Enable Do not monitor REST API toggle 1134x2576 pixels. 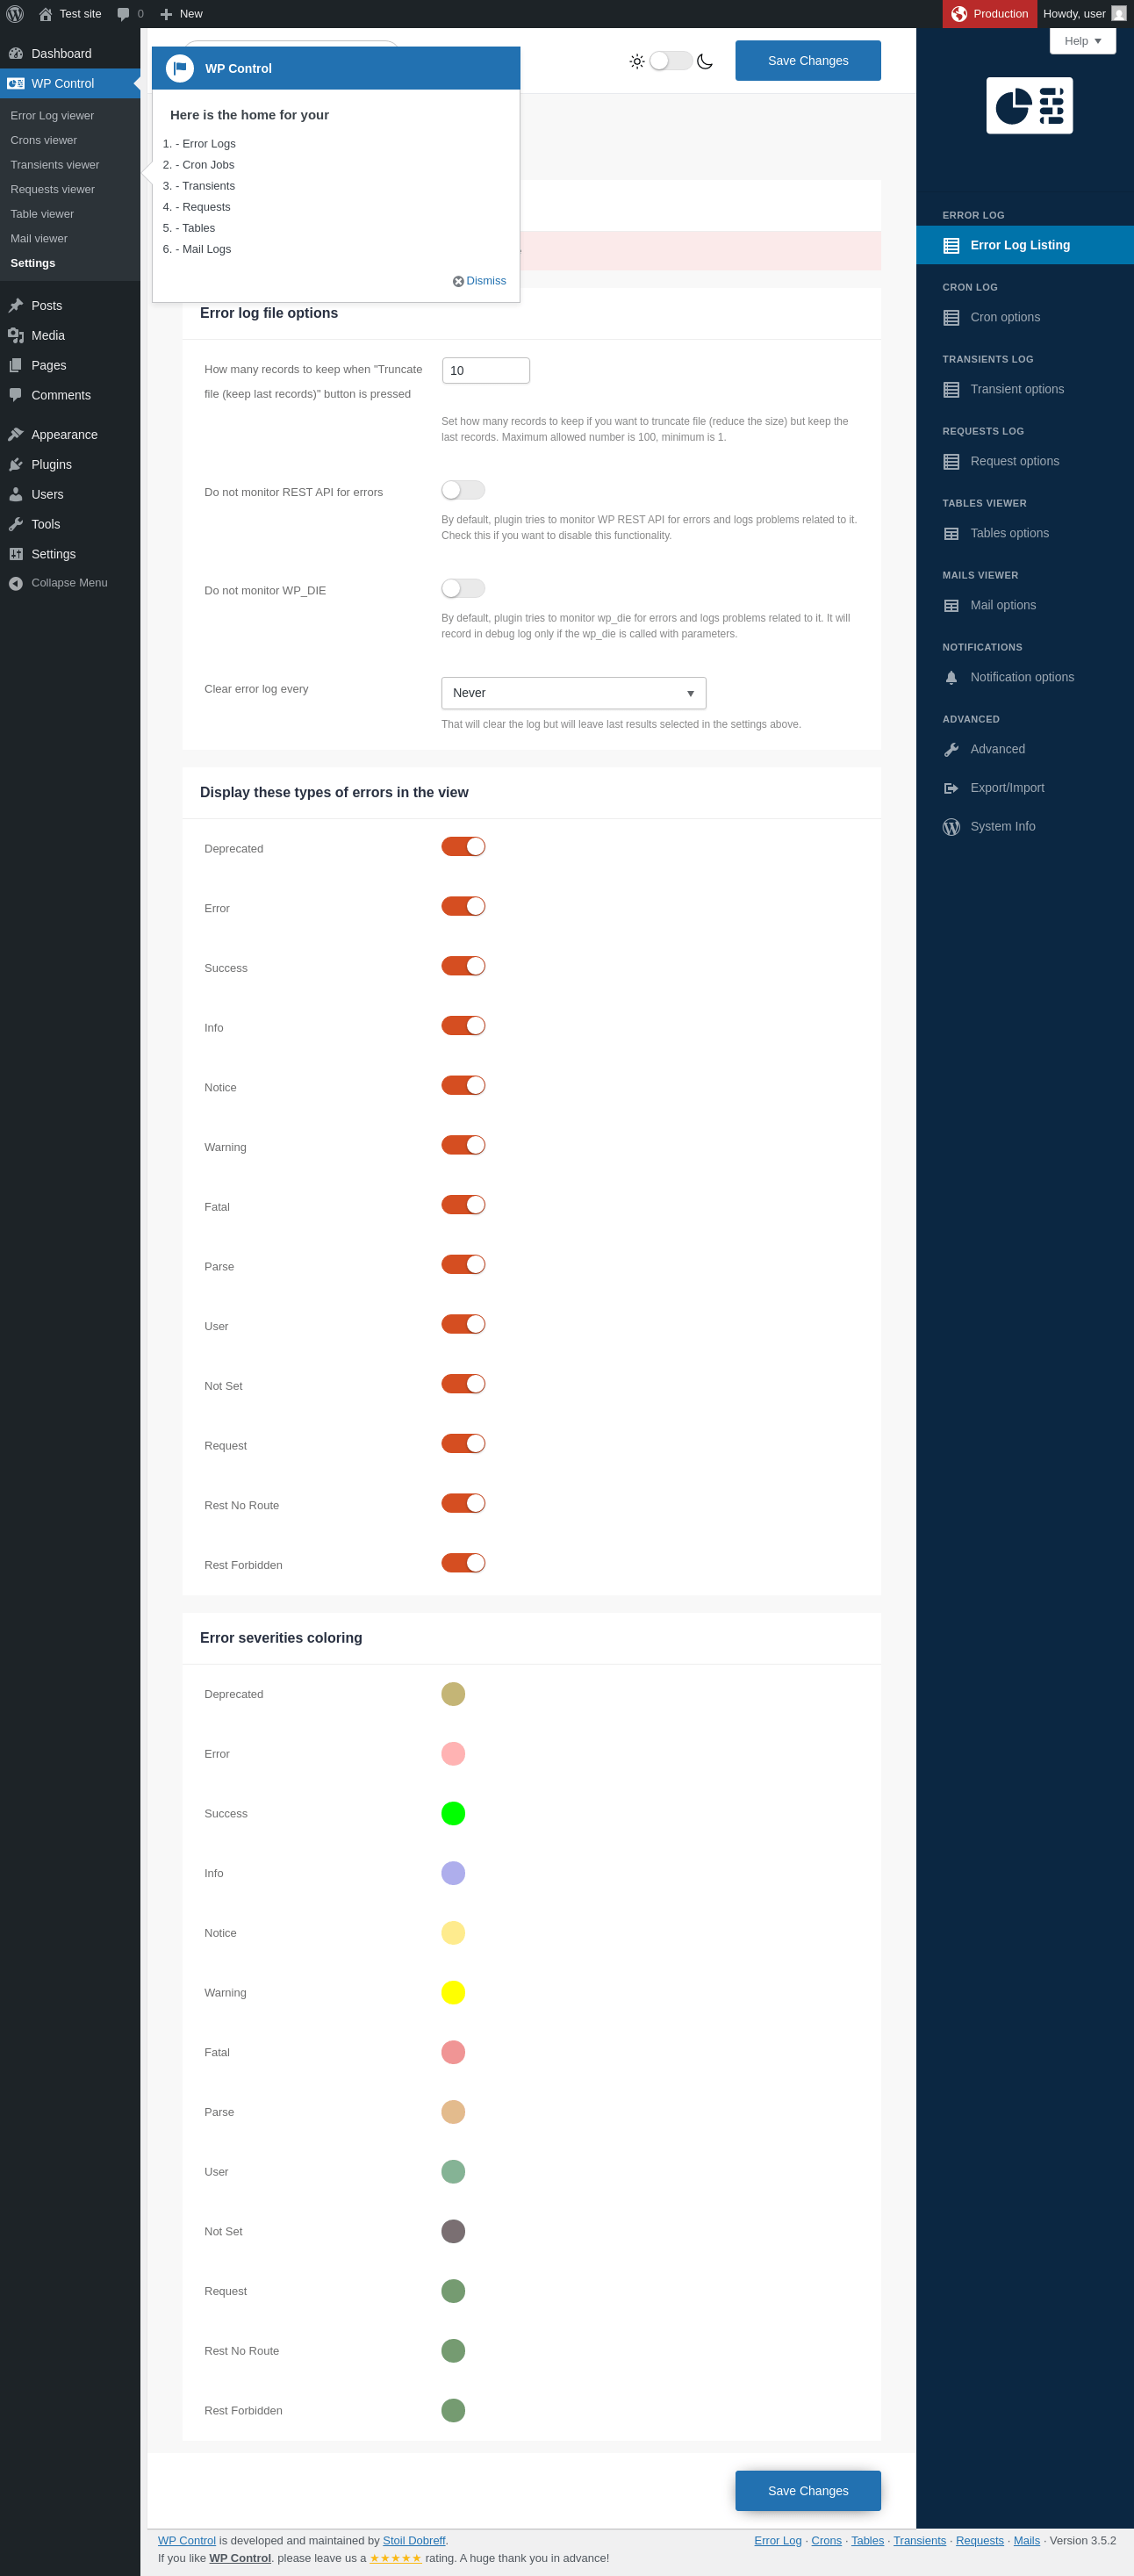click(x=463, y=490)
